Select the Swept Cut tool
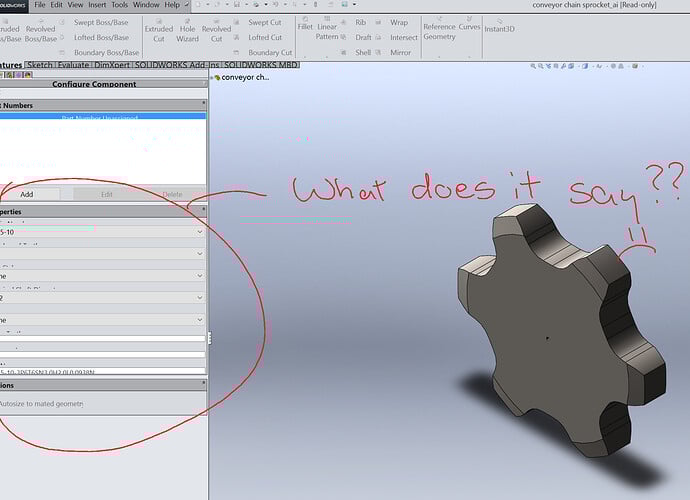This screenshot has width=690, height=500. click(260, 22)
